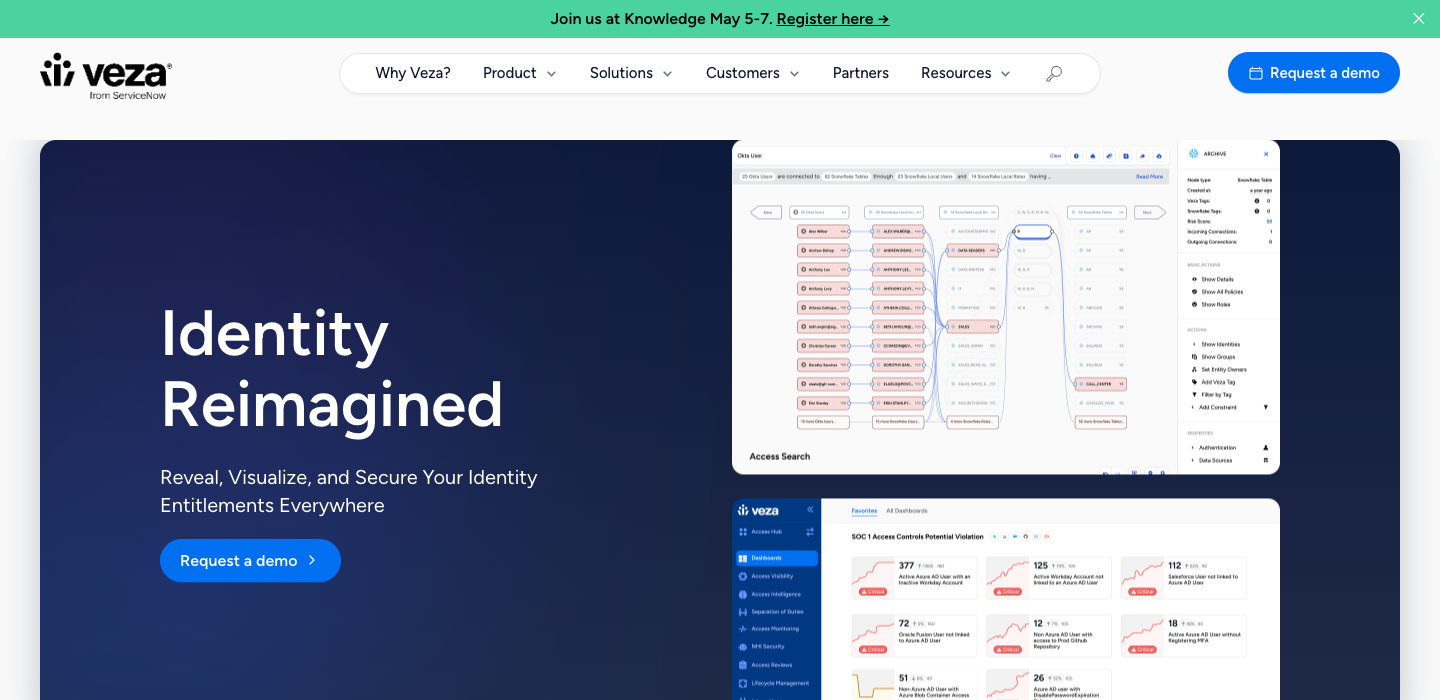
Task: Open the dashboards screenshot image
Action: pos(1006,599)
